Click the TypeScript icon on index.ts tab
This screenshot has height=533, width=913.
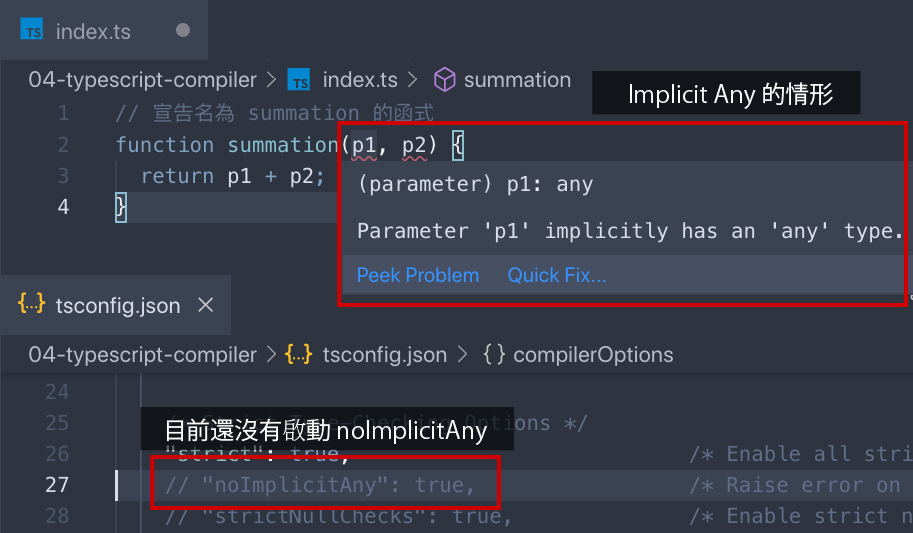[x=31, y=30]
